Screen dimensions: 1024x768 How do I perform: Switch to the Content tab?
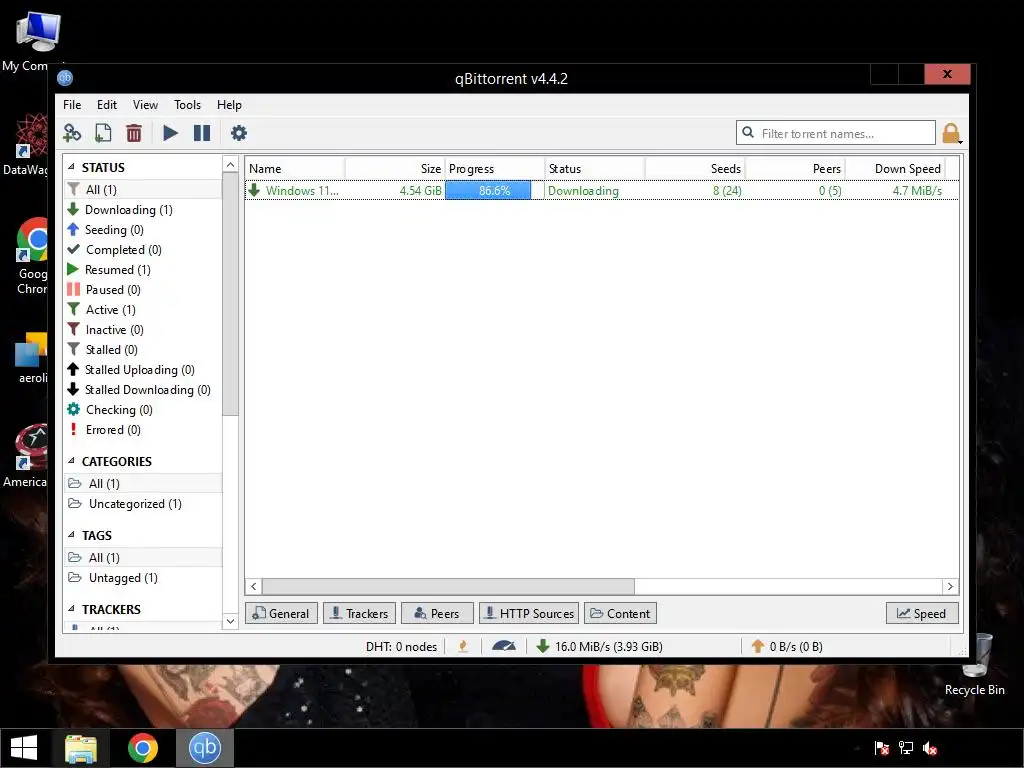coord(620,613)
